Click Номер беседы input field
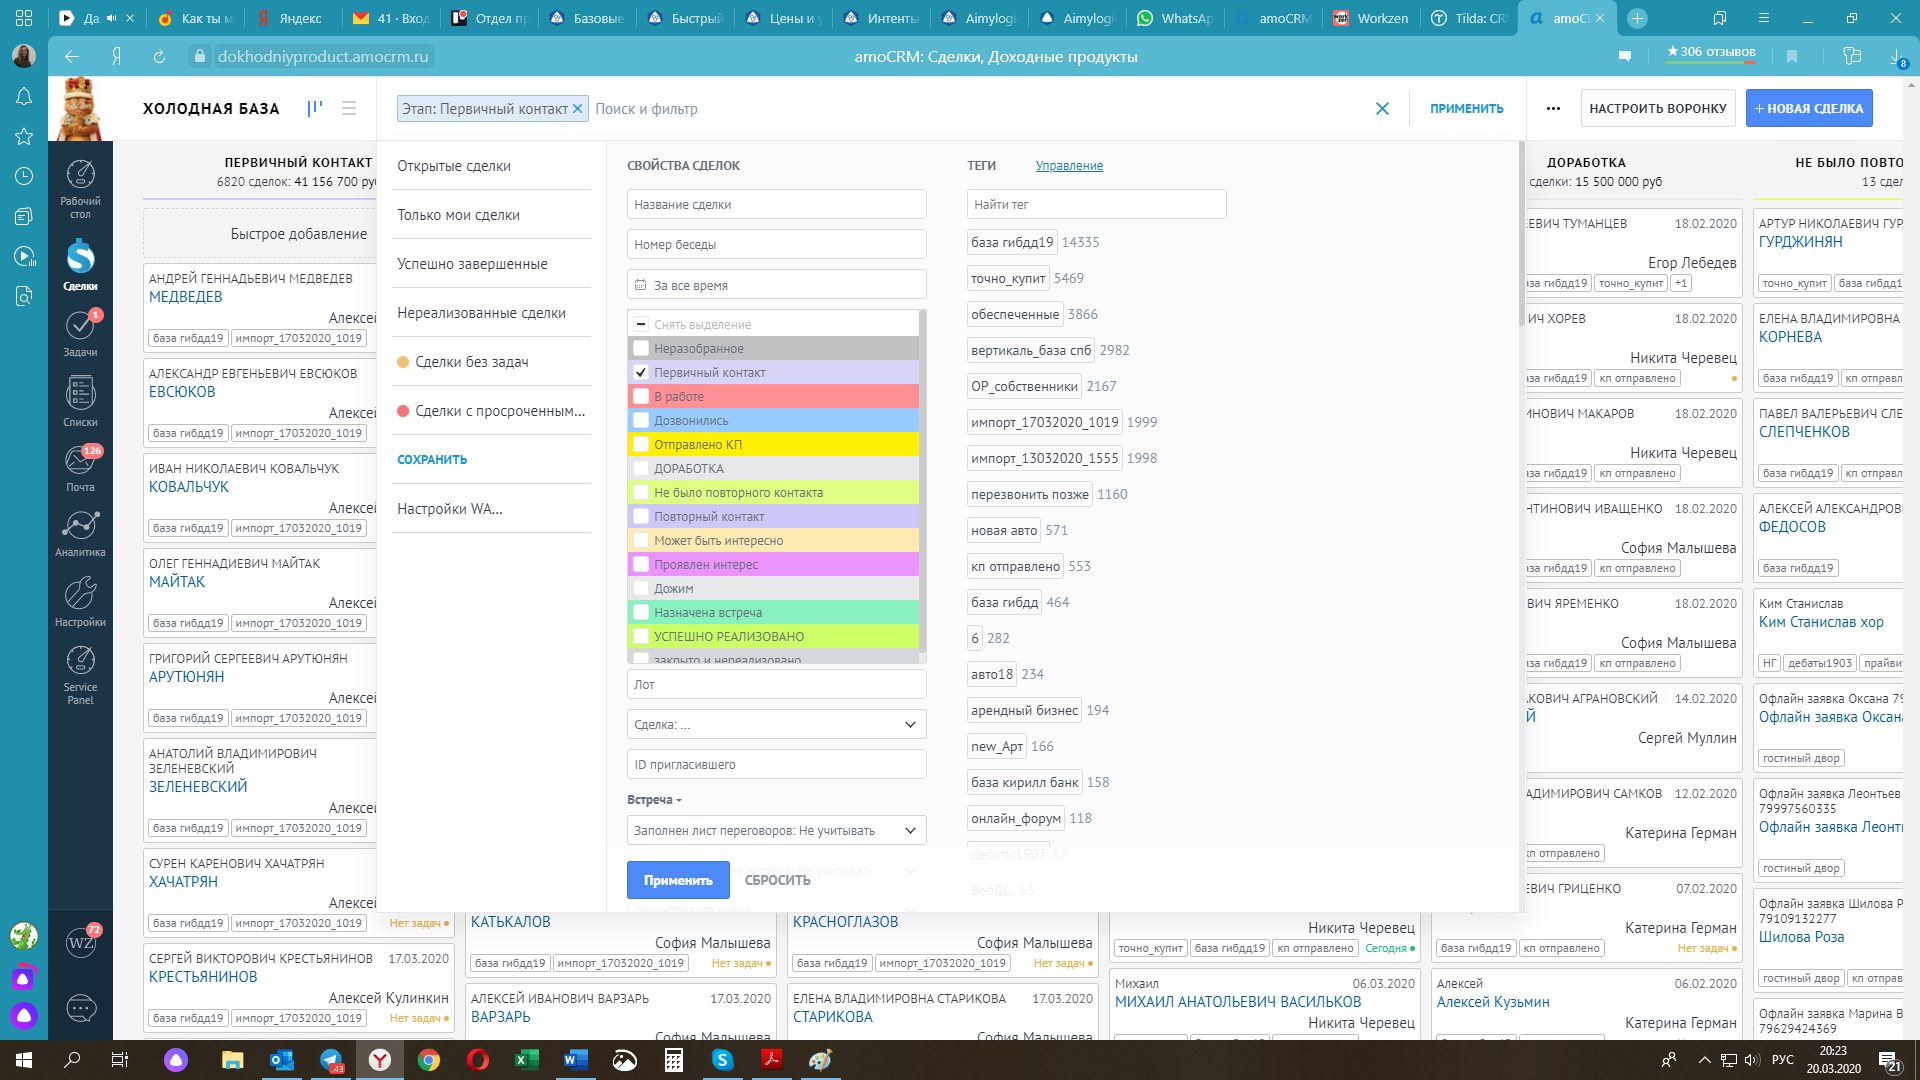 coord(775,244)
